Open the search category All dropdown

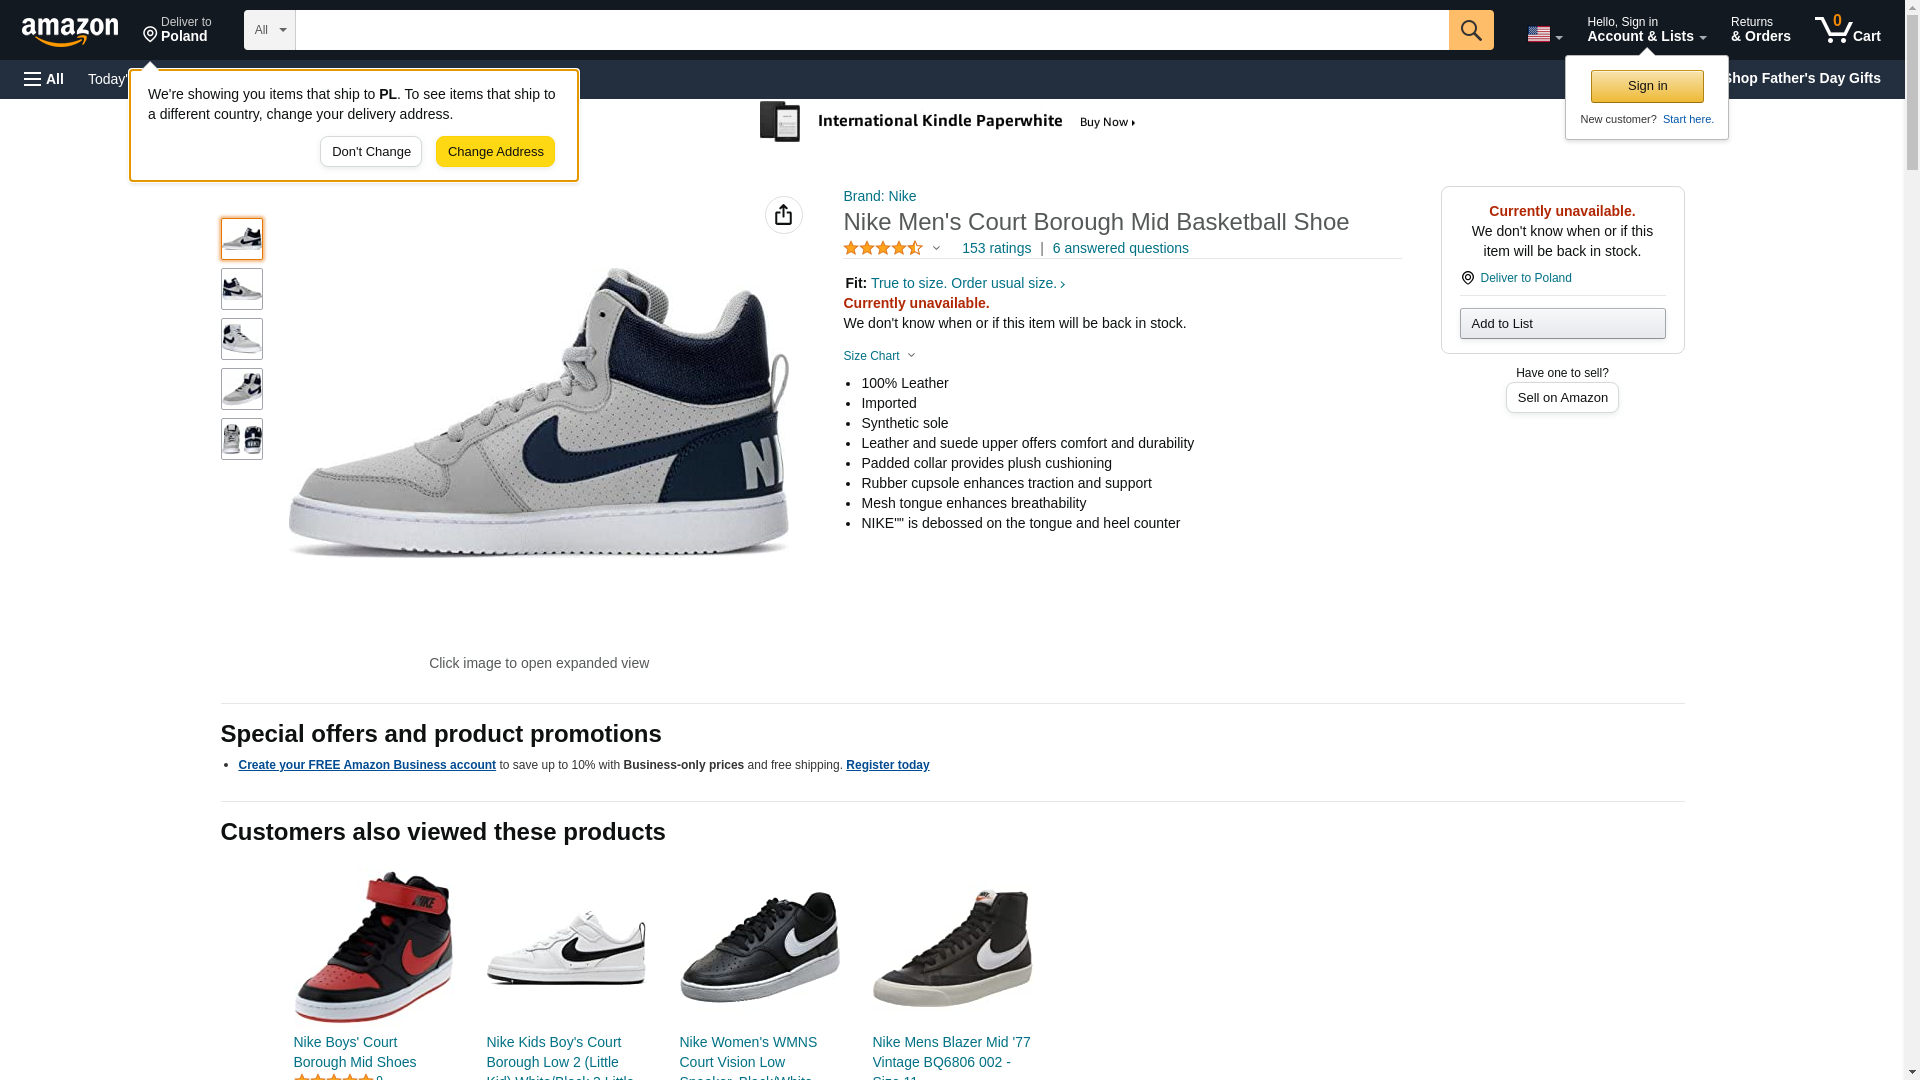click(x=269, y=30)
